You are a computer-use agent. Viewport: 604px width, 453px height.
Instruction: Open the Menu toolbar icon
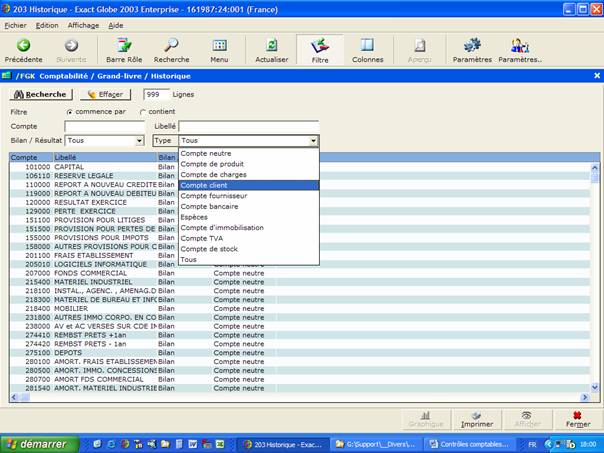(219, 45)
